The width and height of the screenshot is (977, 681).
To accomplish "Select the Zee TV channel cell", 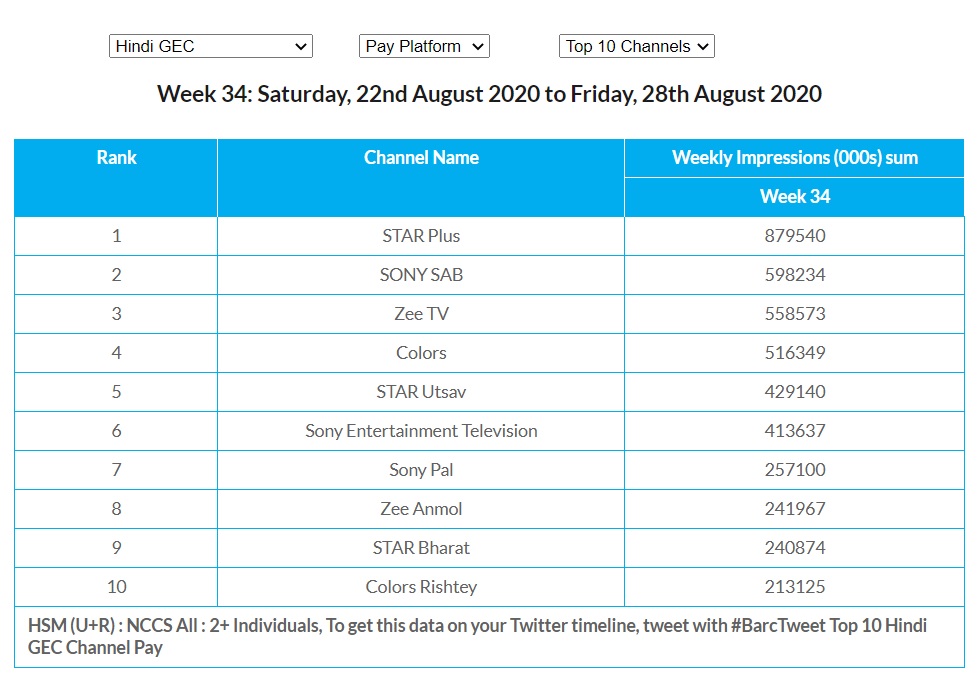I will [x=421, y=314].
